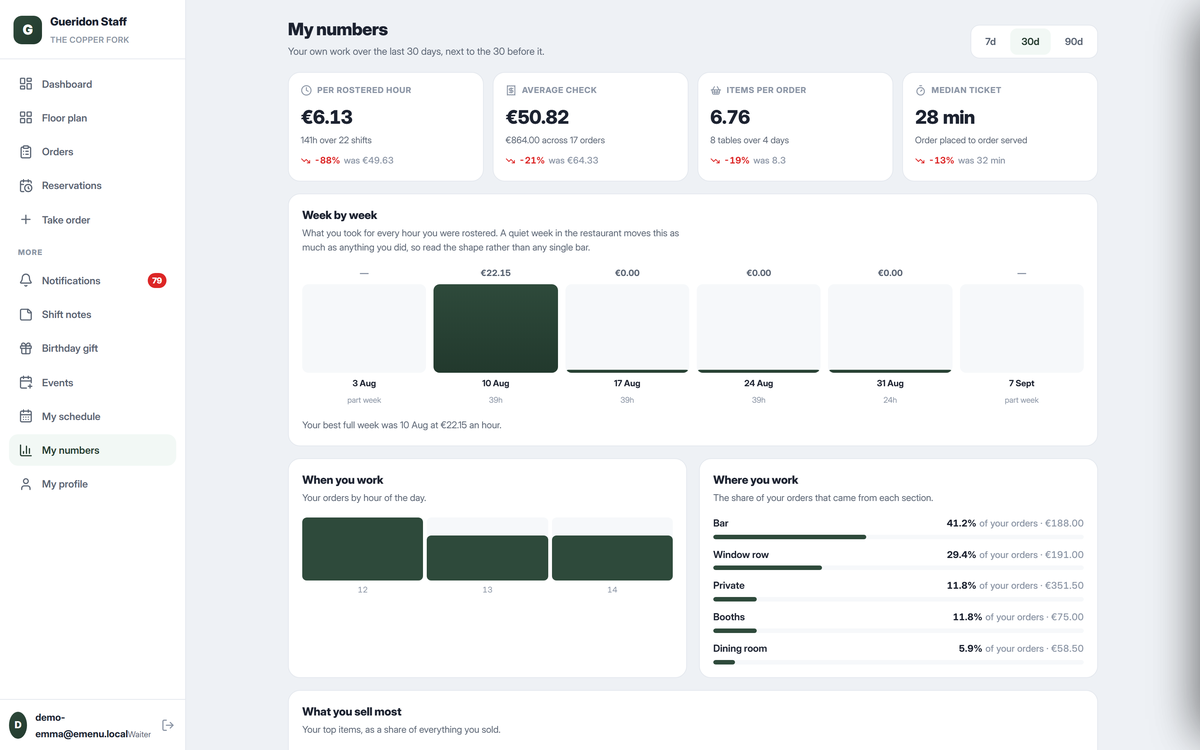Click '€864.00 across 17 orders' text
This screenshot has height=750, width=1200.
tap(555, 140)
